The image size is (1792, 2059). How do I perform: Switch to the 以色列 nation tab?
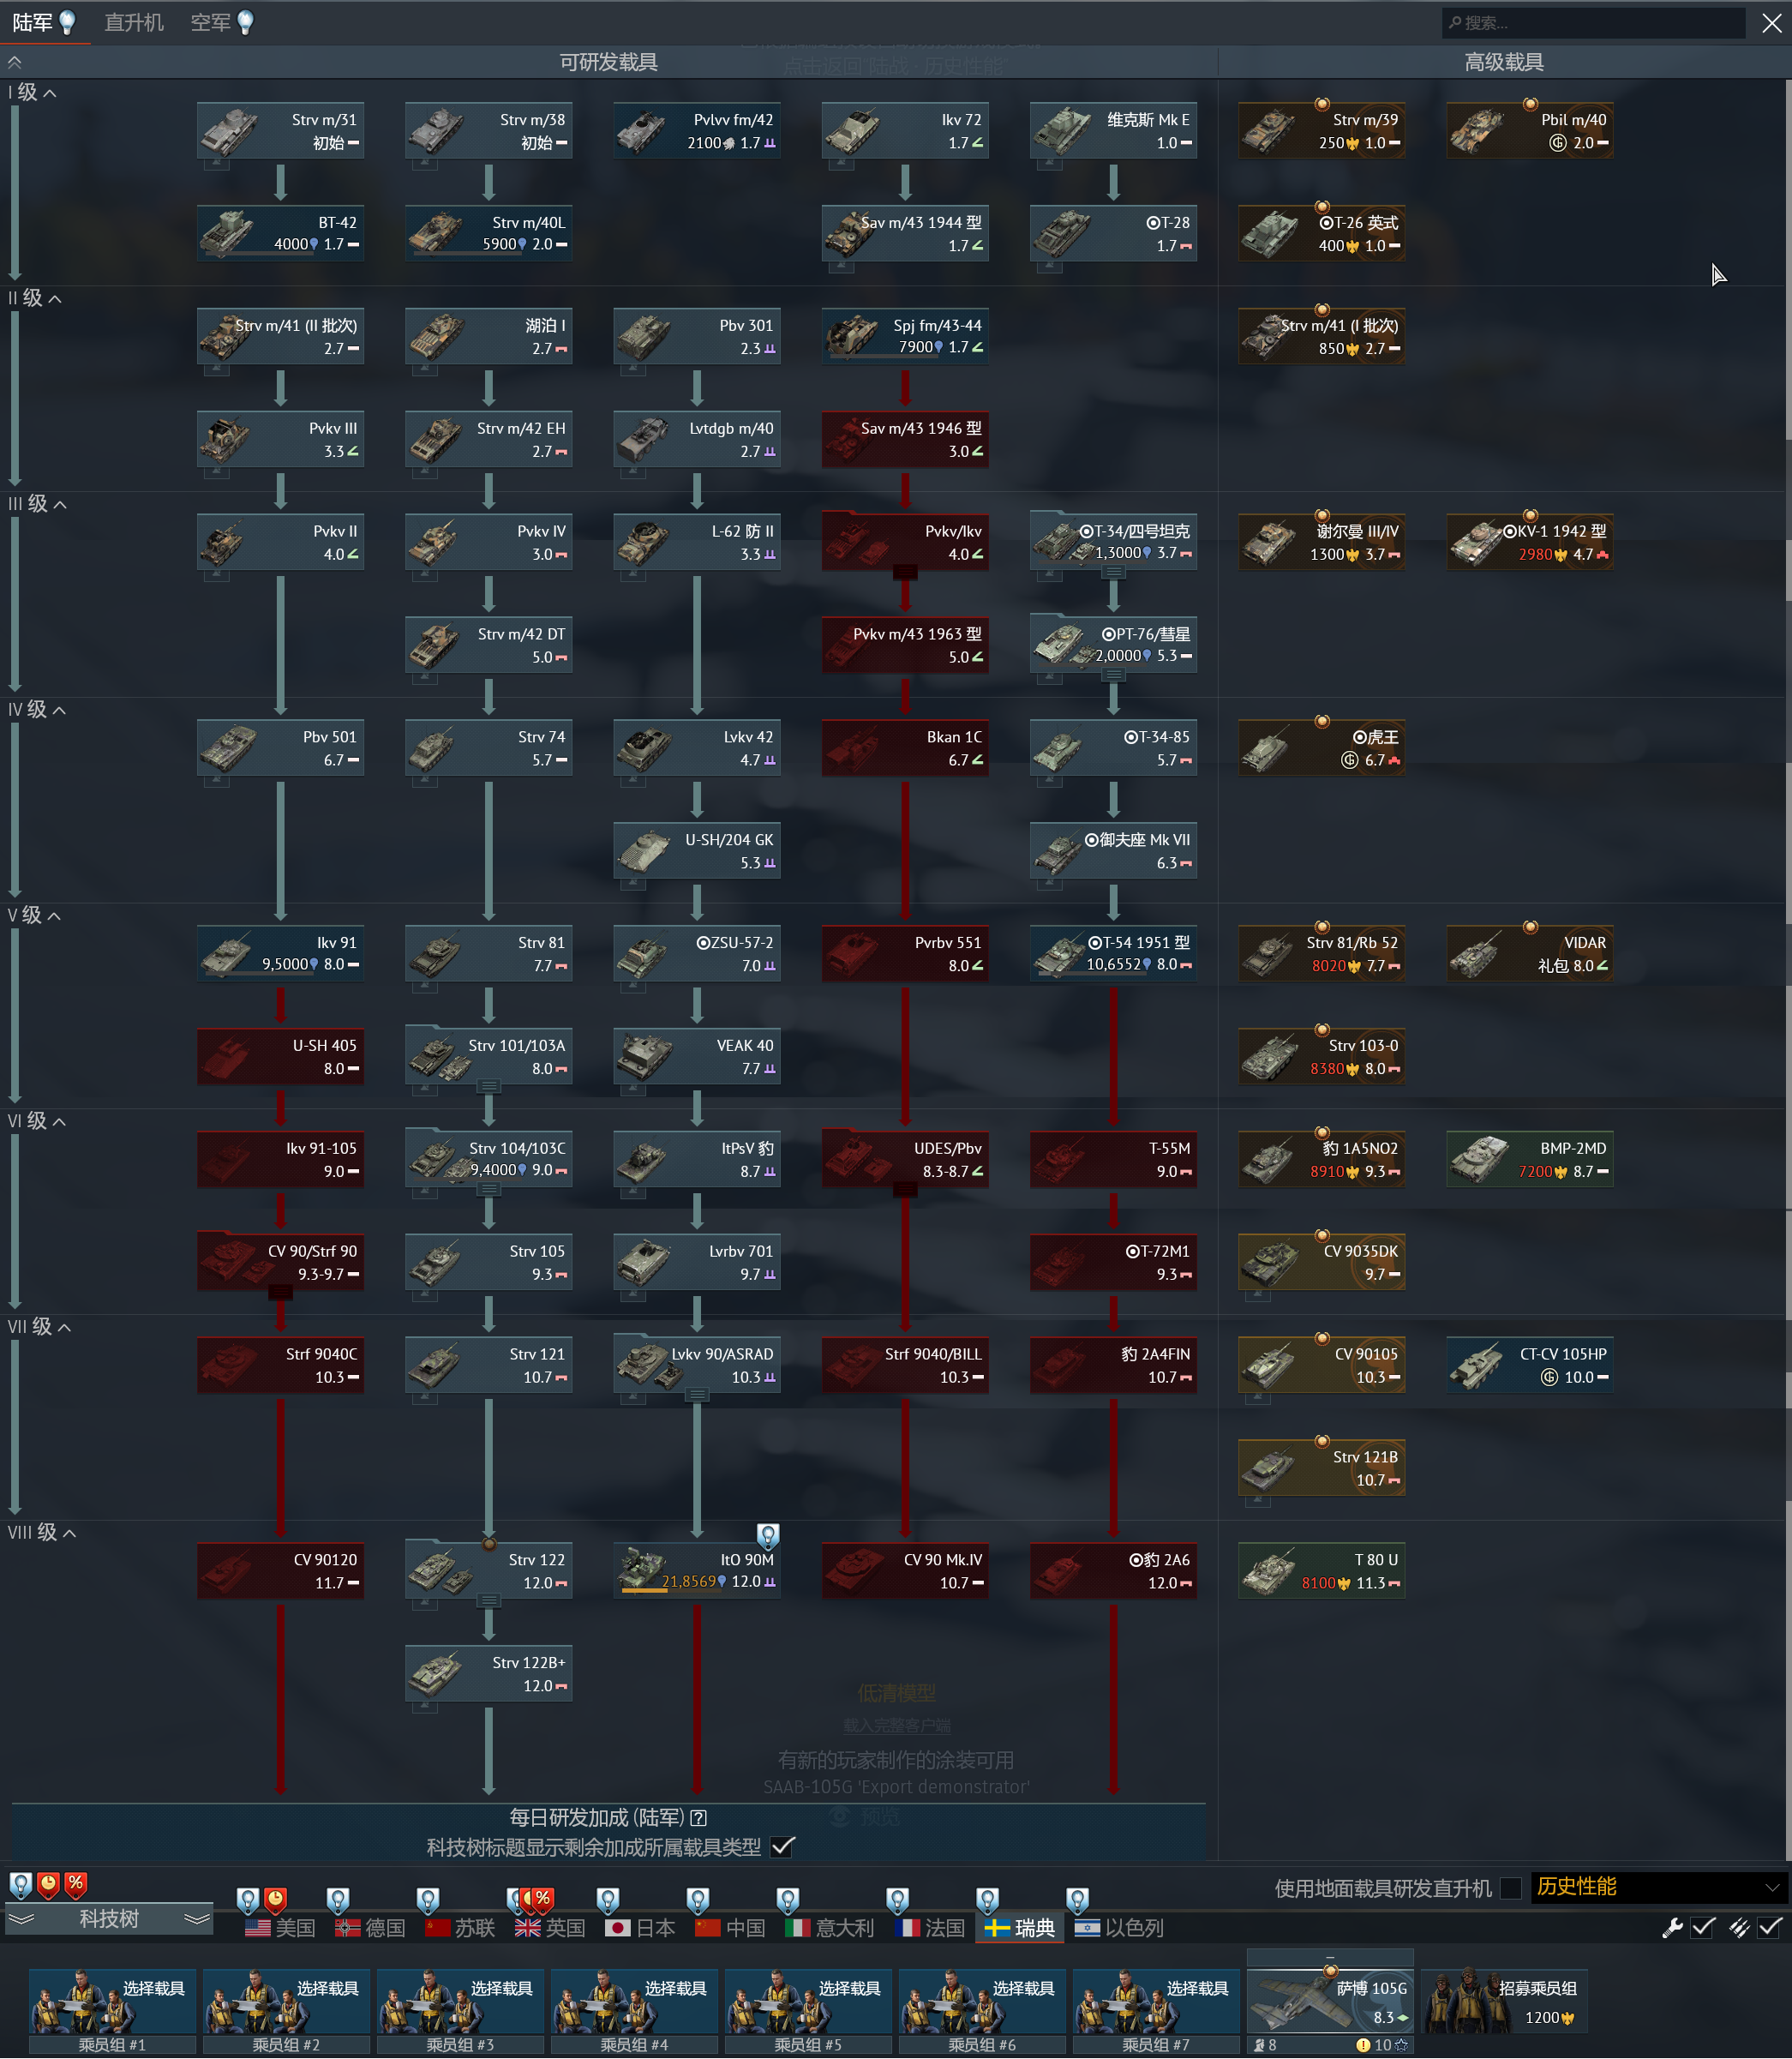coord(1119,1928)
